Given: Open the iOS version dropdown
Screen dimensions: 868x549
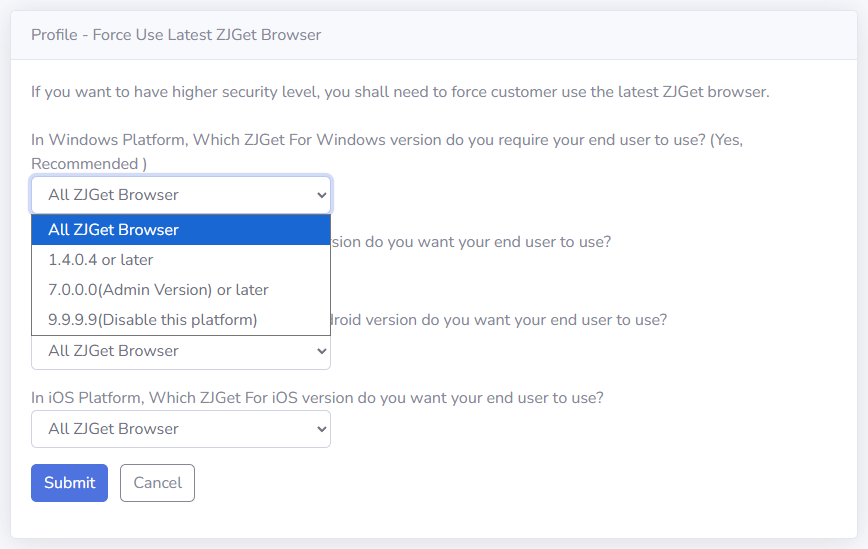Looking at the screenshot, I should 180,429.
